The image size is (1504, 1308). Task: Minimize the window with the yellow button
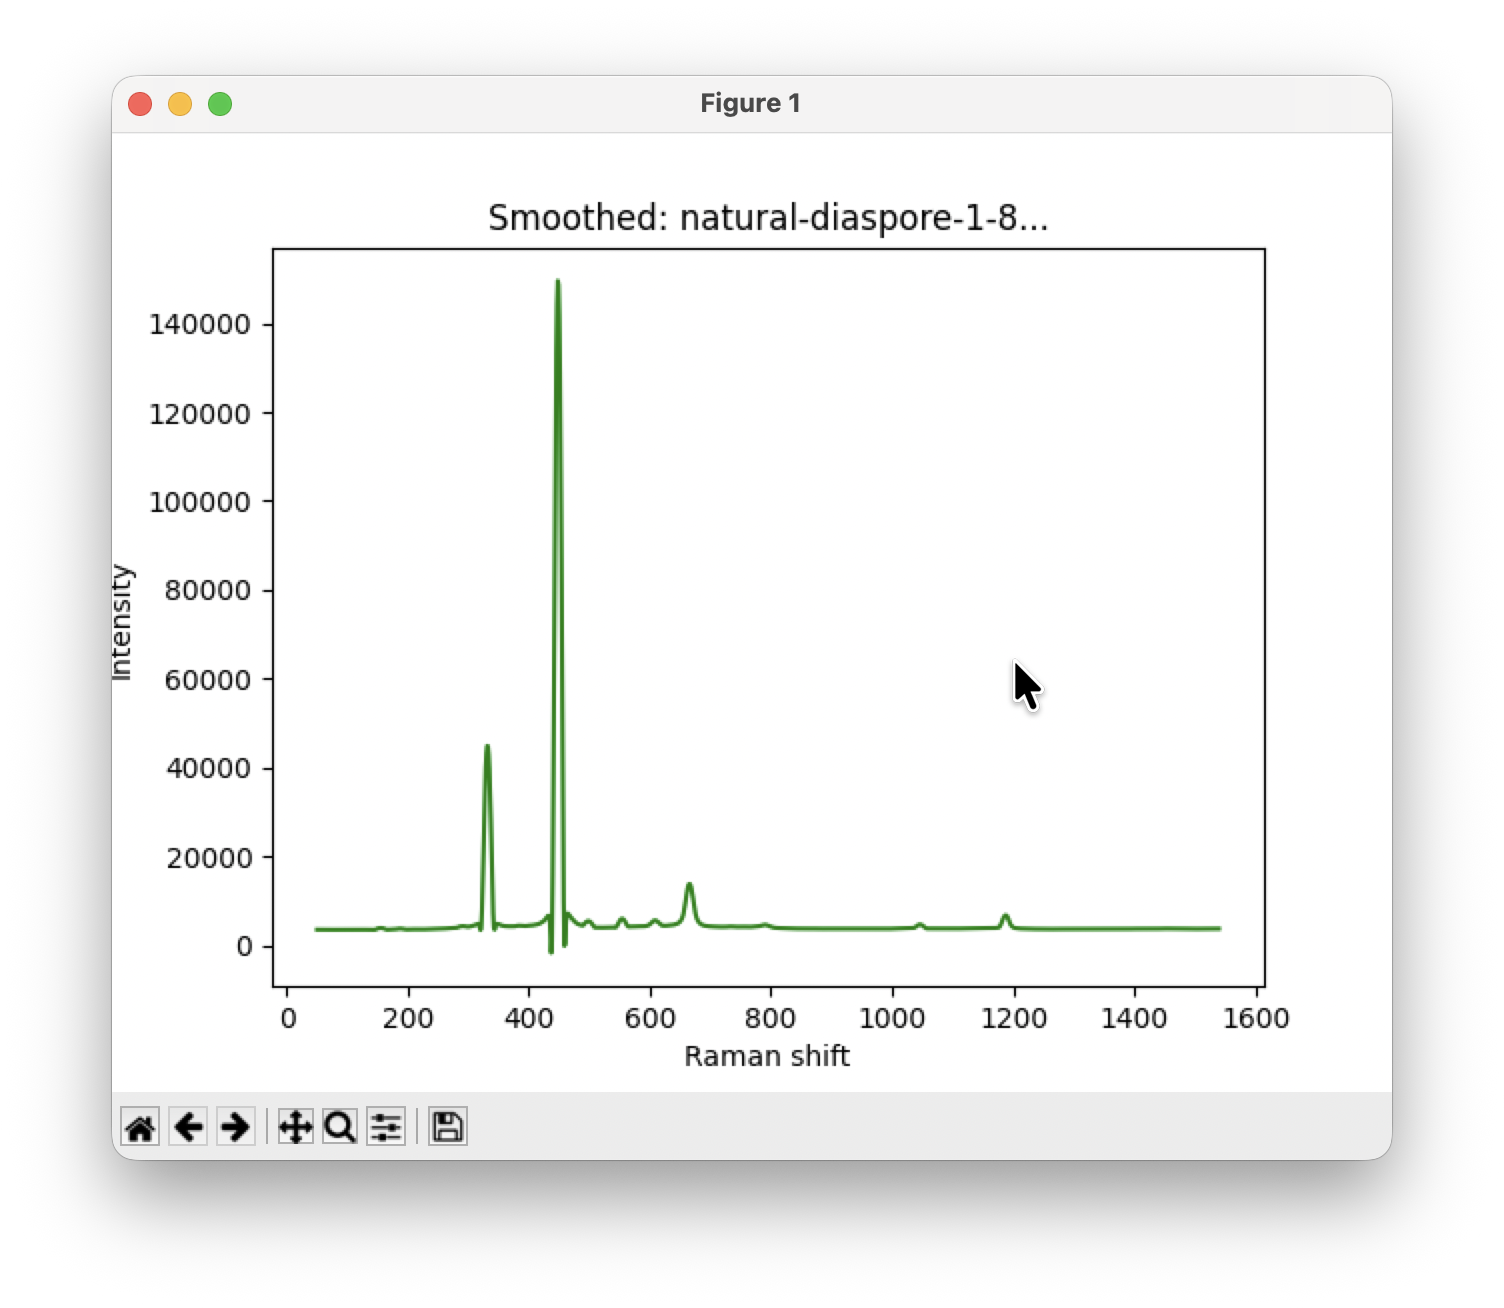pos(180,104)
